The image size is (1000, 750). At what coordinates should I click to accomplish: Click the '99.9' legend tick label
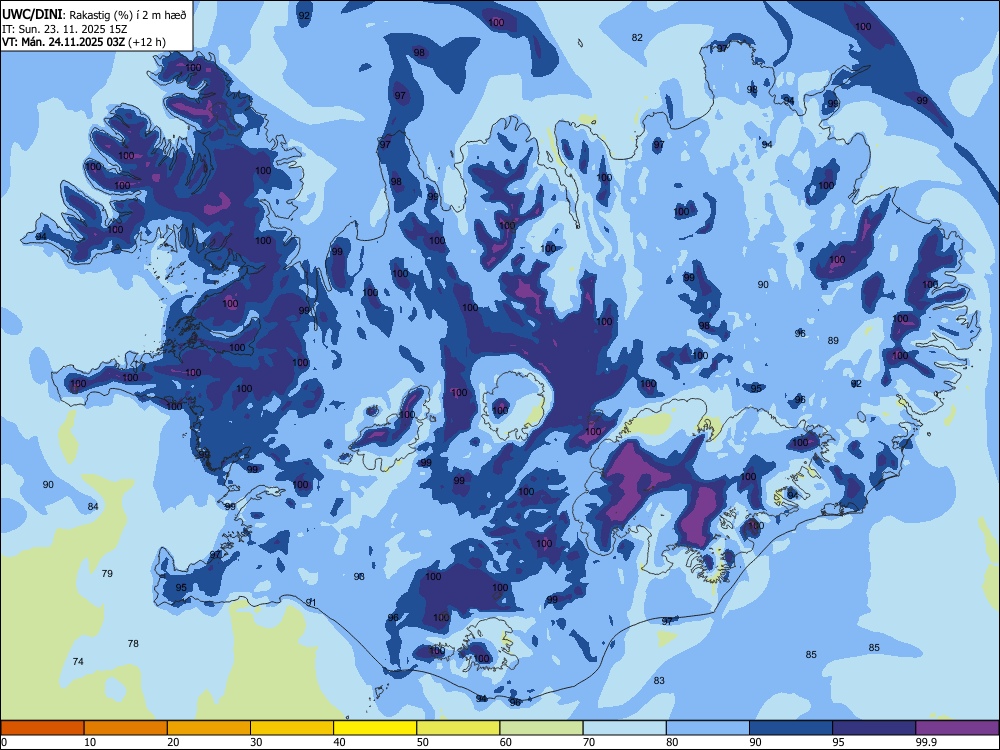pyautogui.click(x=926, y=742)
